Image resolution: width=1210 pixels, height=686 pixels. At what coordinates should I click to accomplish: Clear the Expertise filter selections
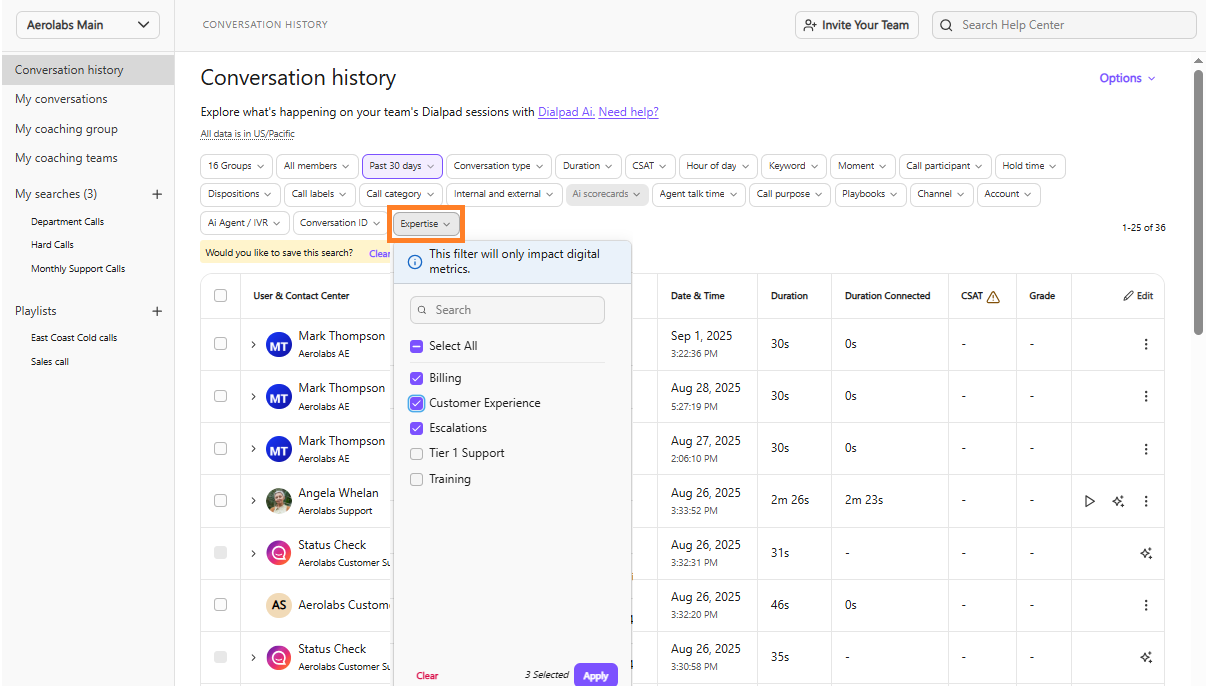coord(427,676)
